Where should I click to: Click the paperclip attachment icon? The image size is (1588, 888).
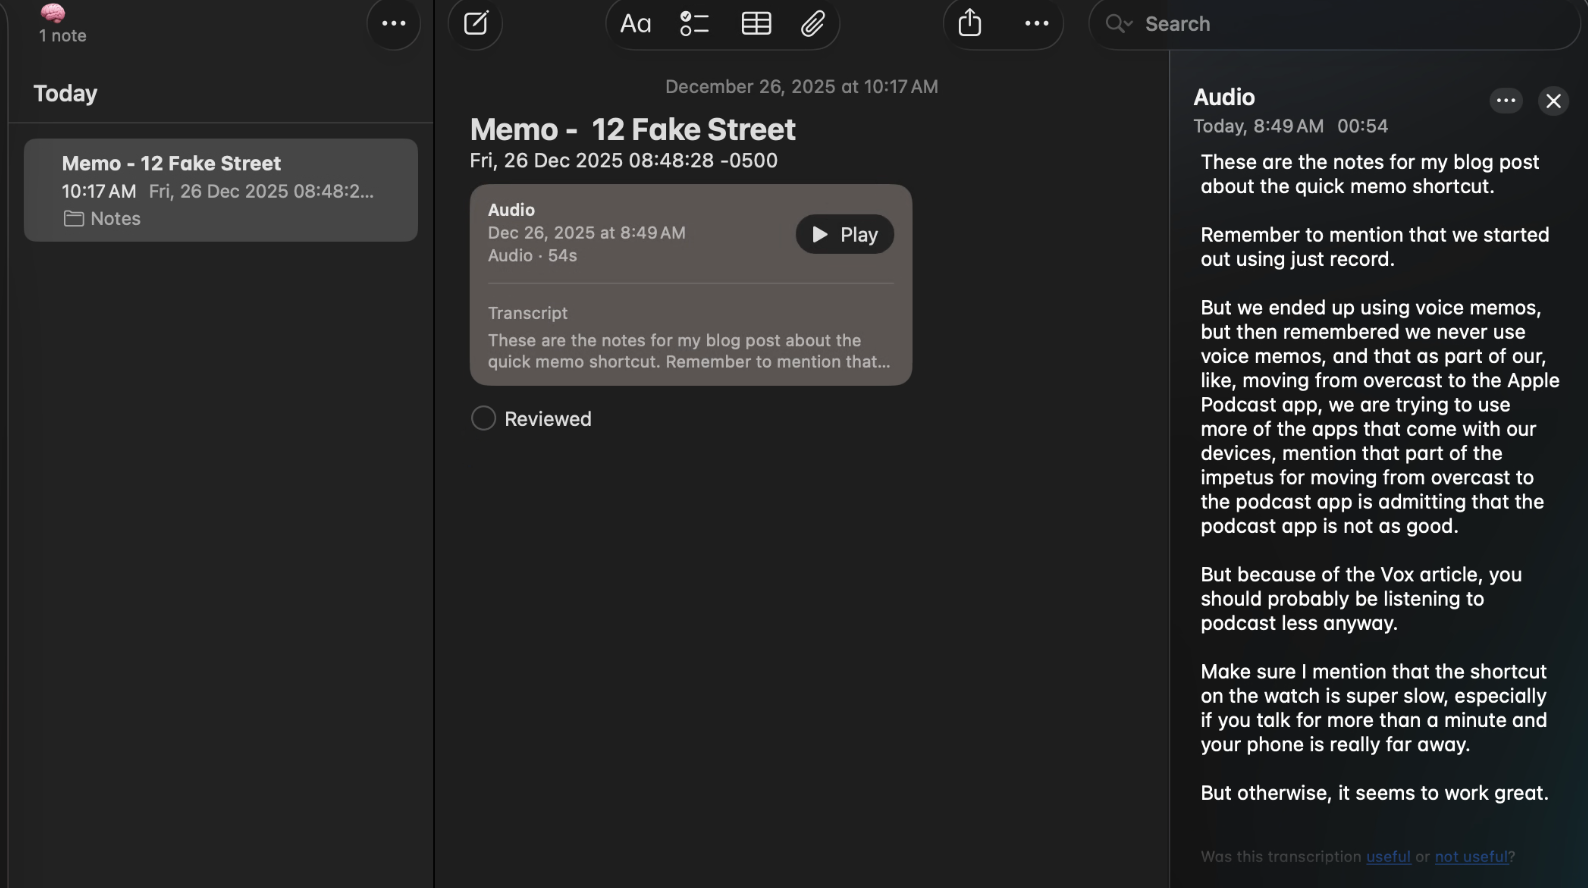[x=813, y=24]
